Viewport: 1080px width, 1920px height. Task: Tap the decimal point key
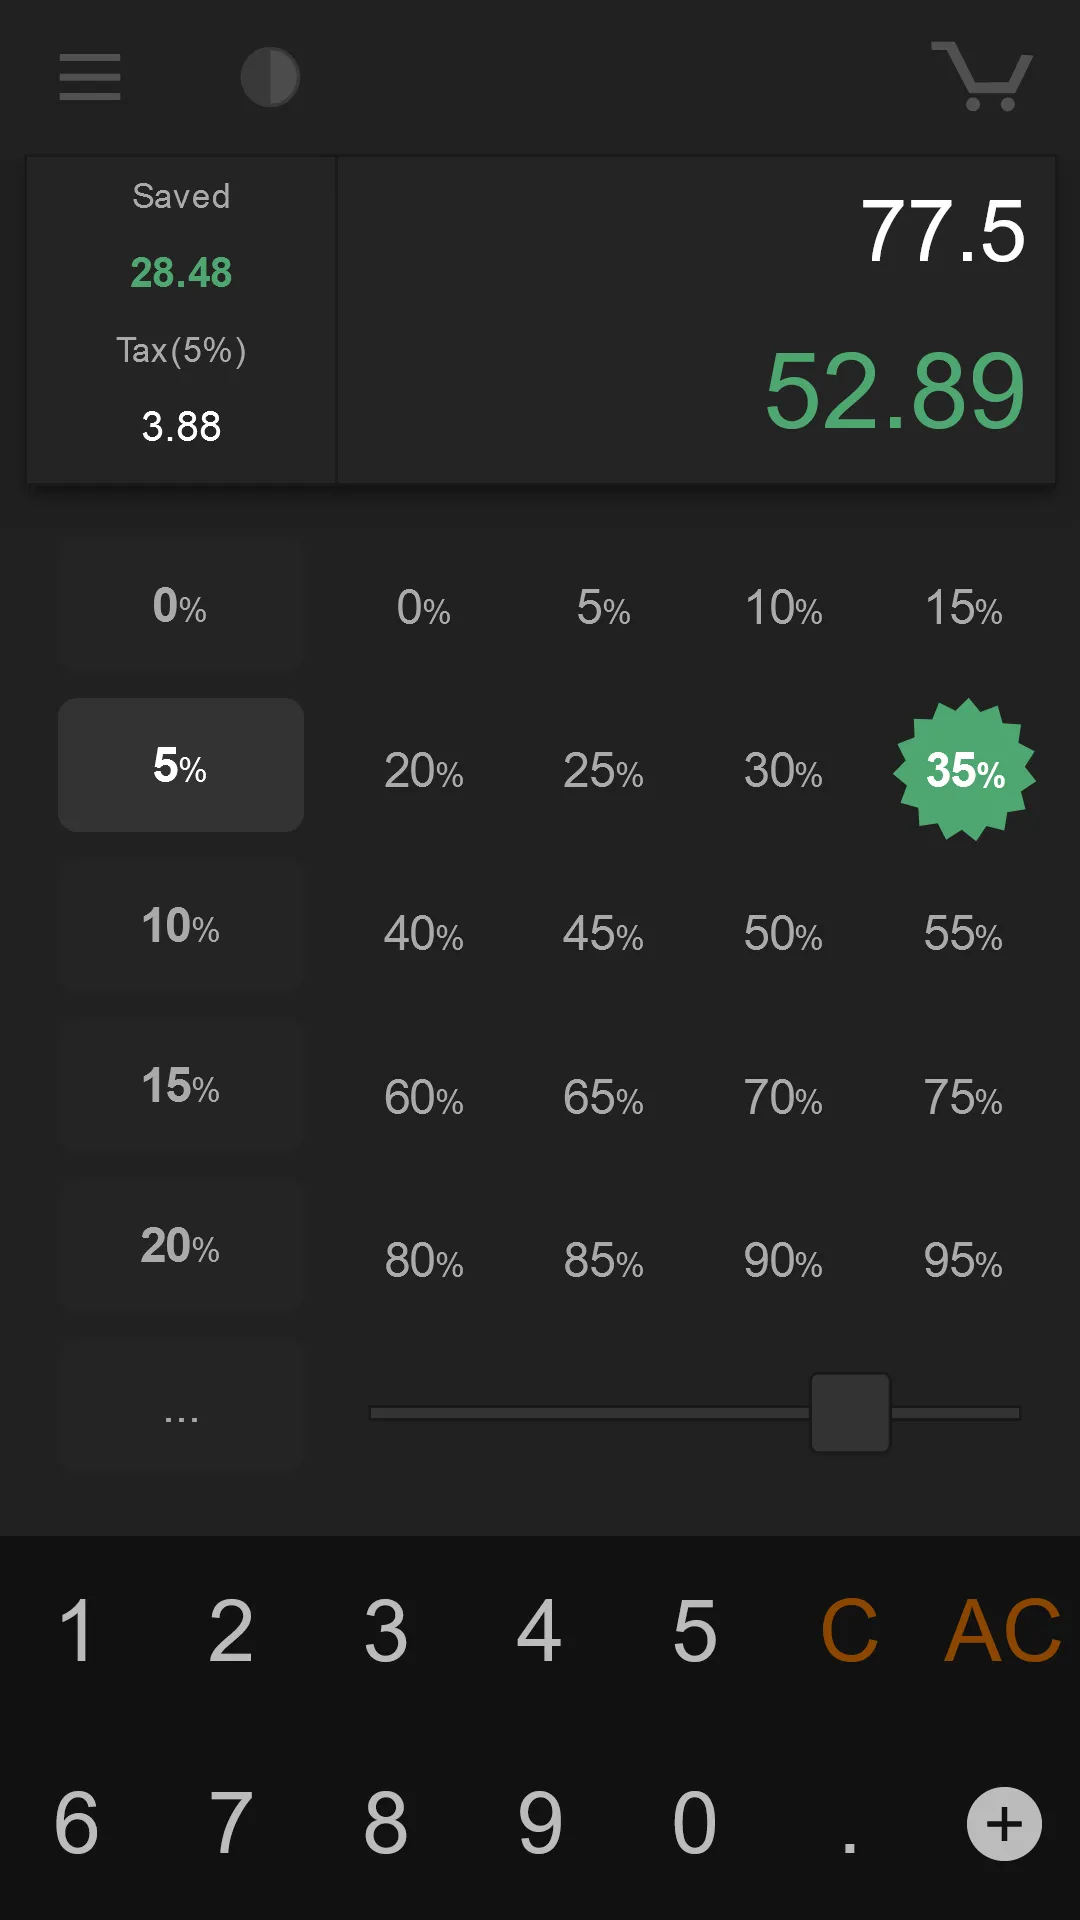click(x=849, y=1823)
